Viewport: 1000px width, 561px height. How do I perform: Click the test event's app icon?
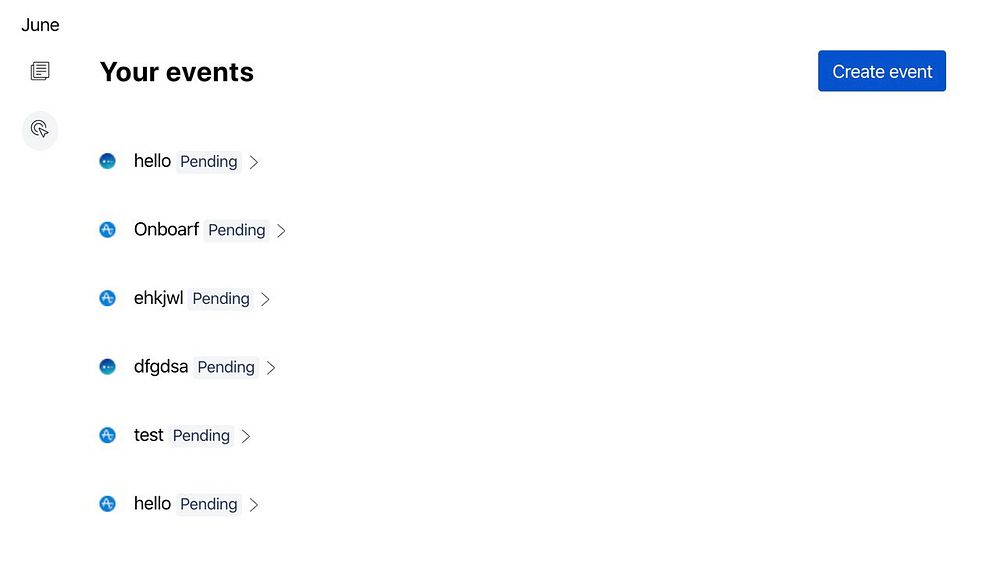click(108, 435)
